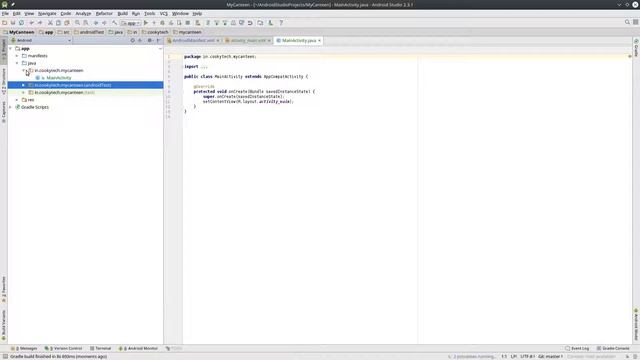The width and height of the screenshot is (640, 360).
Task: Expand the folded import statement
Action: [x=203, y=67]
